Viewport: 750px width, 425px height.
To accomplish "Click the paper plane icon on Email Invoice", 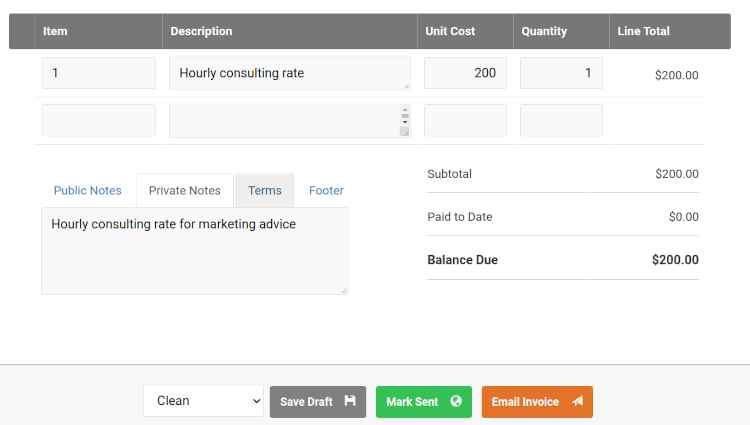I will (x=578, y=401).
